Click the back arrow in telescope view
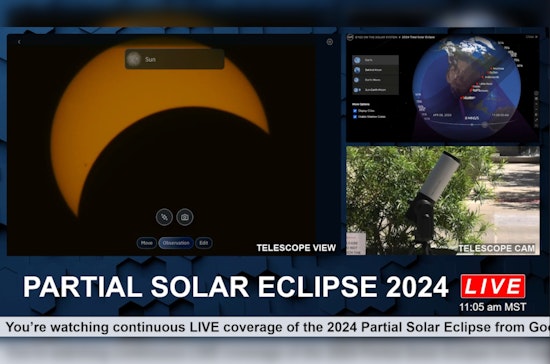This screenshot has width=550, height=364. [19, 42]
